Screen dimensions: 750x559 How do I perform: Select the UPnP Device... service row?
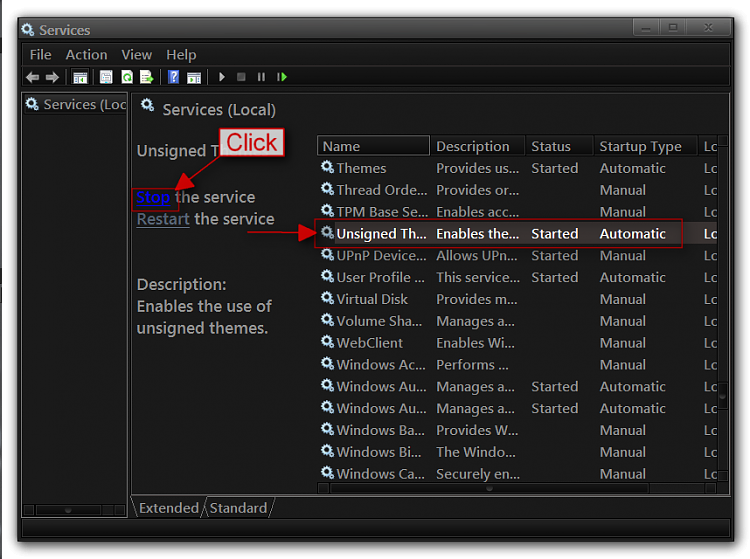(518, 255)
